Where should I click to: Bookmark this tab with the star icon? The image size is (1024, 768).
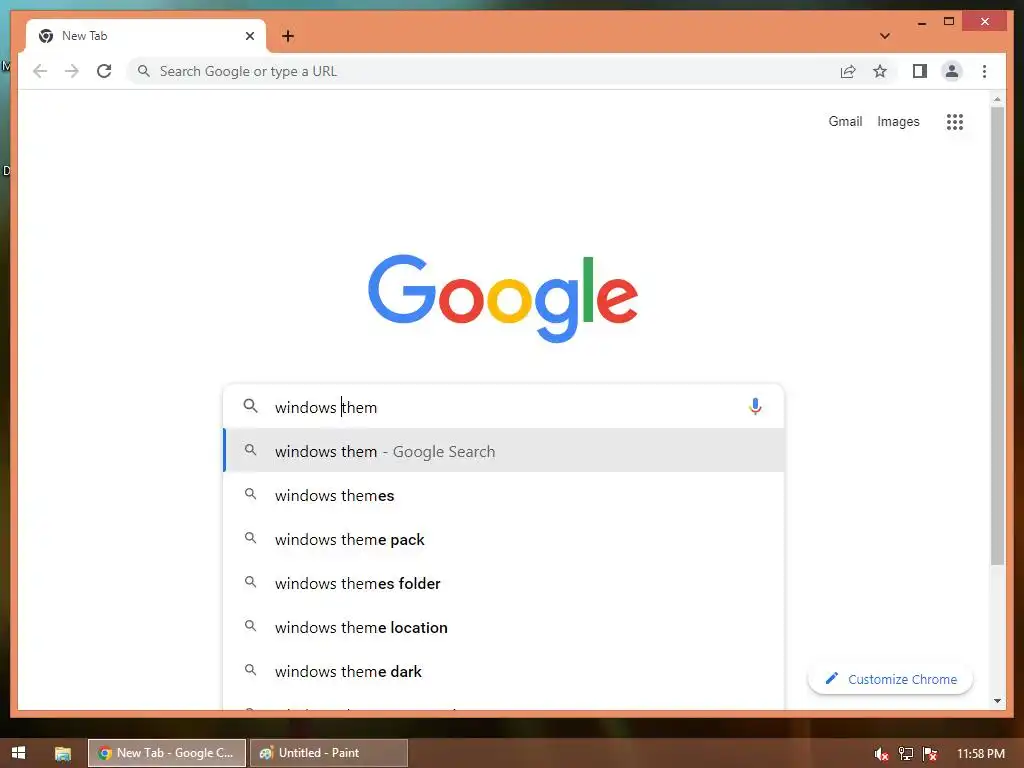880,71
